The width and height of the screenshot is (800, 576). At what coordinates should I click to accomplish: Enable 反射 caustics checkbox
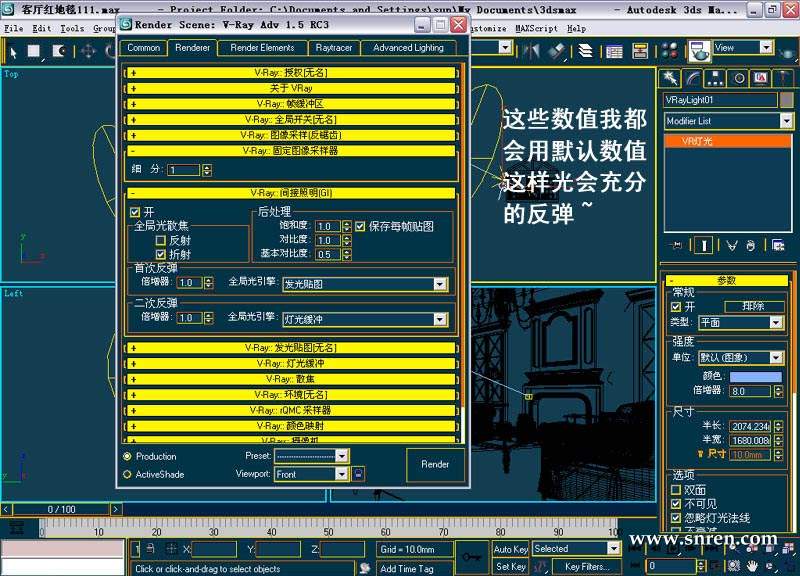click(x=160, y=240)
